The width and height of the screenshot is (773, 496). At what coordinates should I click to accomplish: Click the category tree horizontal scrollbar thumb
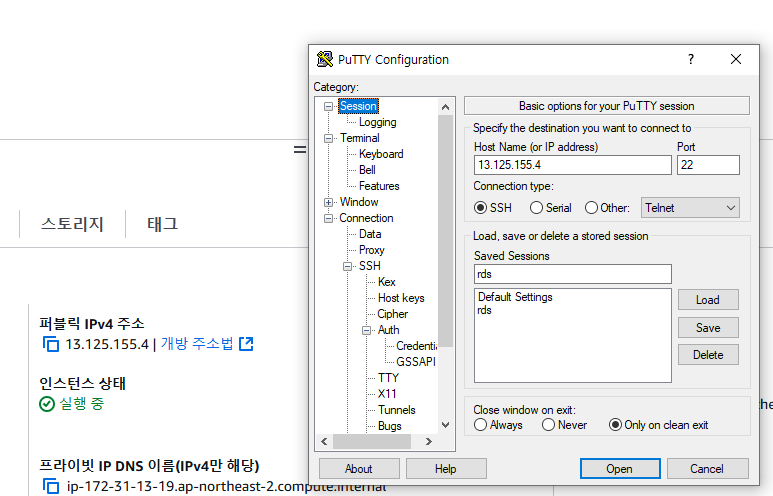click(x=372, y=441)
